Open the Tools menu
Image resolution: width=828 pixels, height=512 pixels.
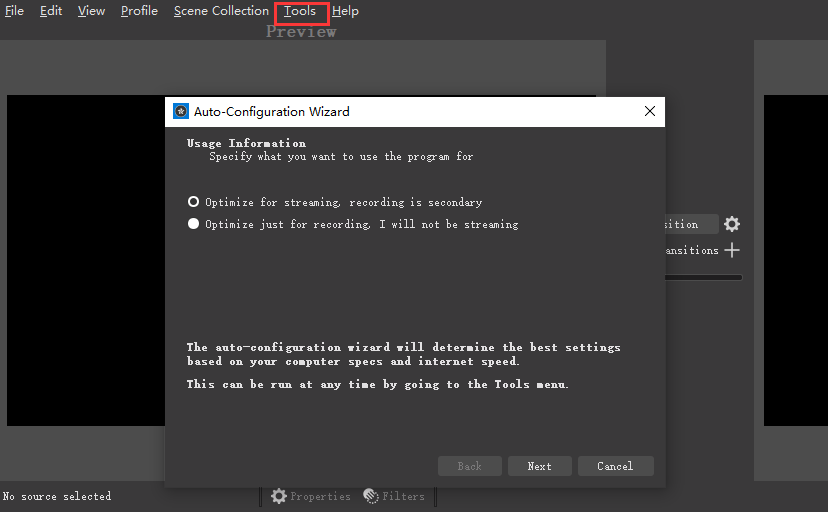[x=300, y=11]
